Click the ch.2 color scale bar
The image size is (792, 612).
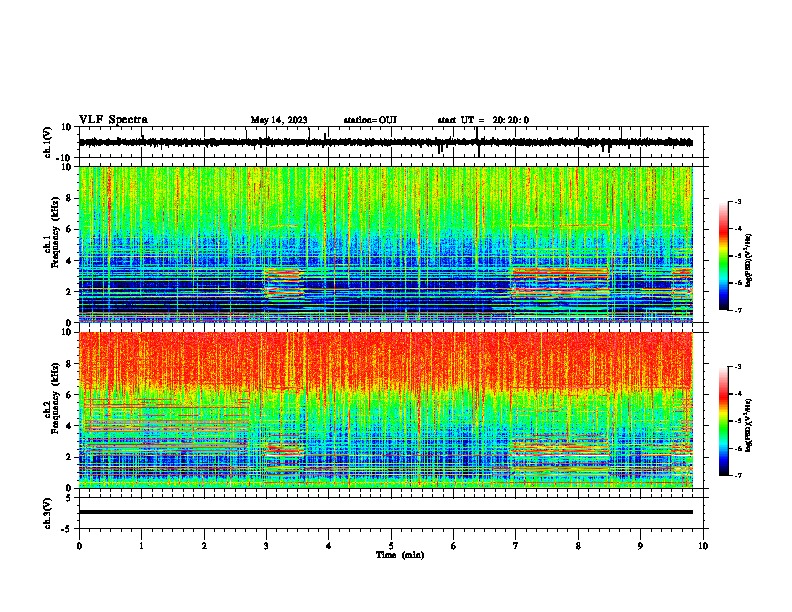point(724,421)
